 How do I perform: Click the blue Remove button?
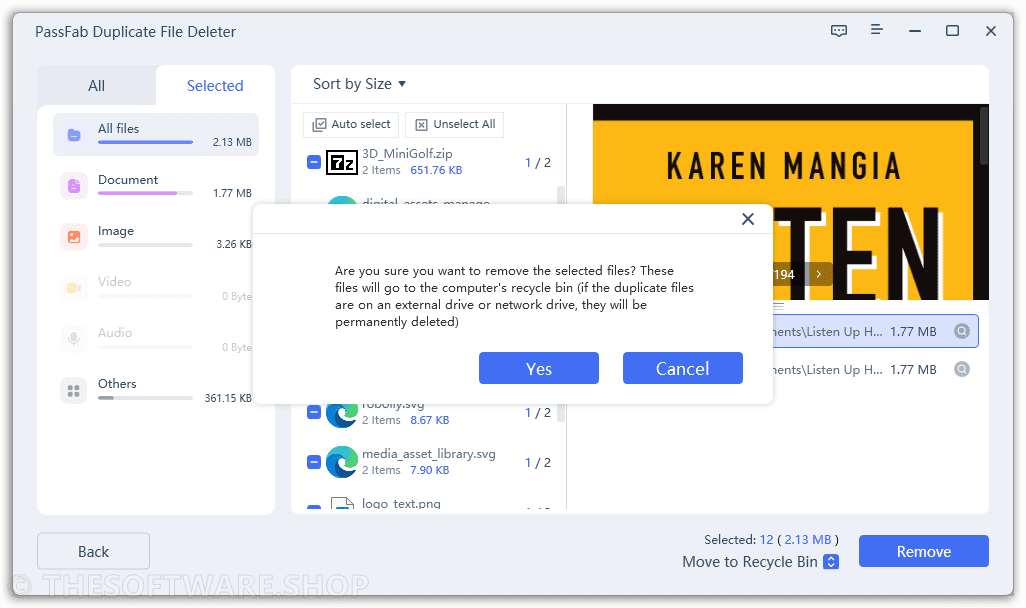point(923,551)
